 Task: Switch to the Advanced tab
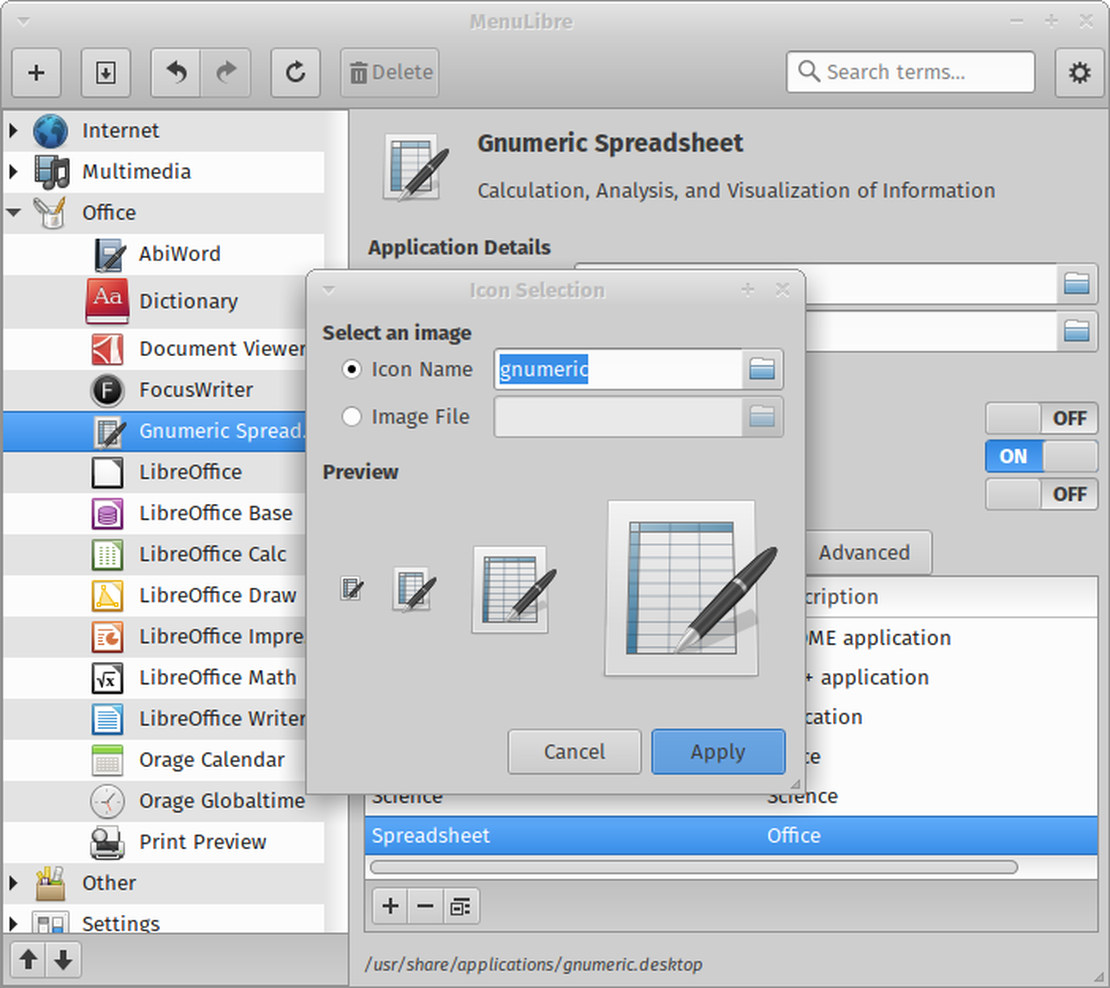tap(865, 552)
